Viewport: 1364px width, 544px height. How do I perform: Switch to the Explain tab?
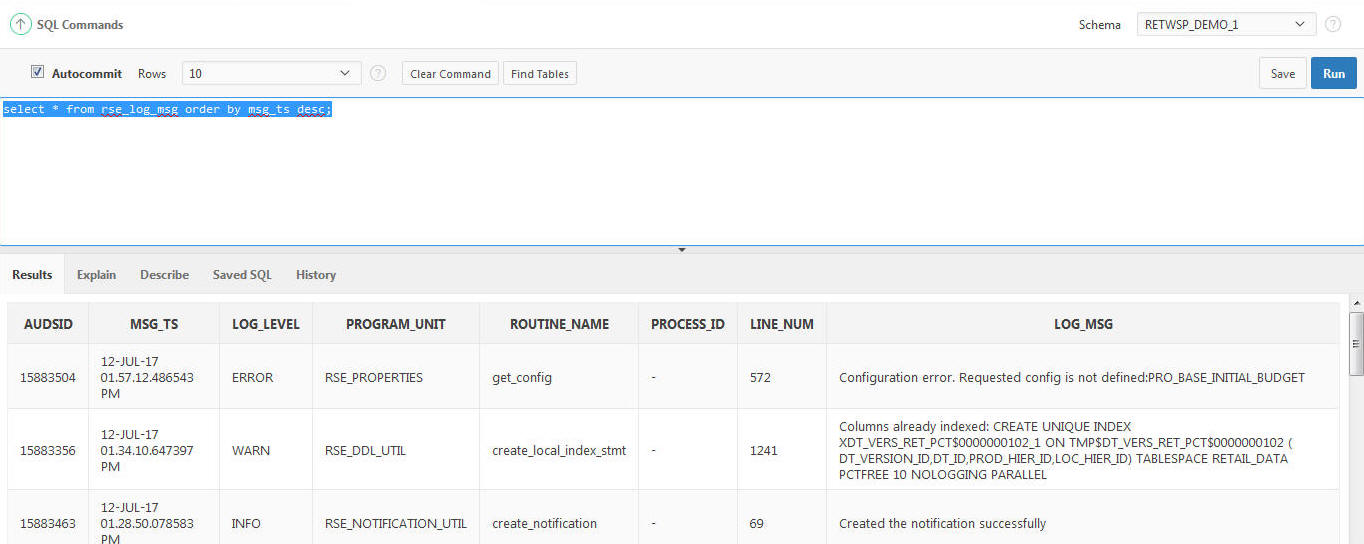pos(96,274)
